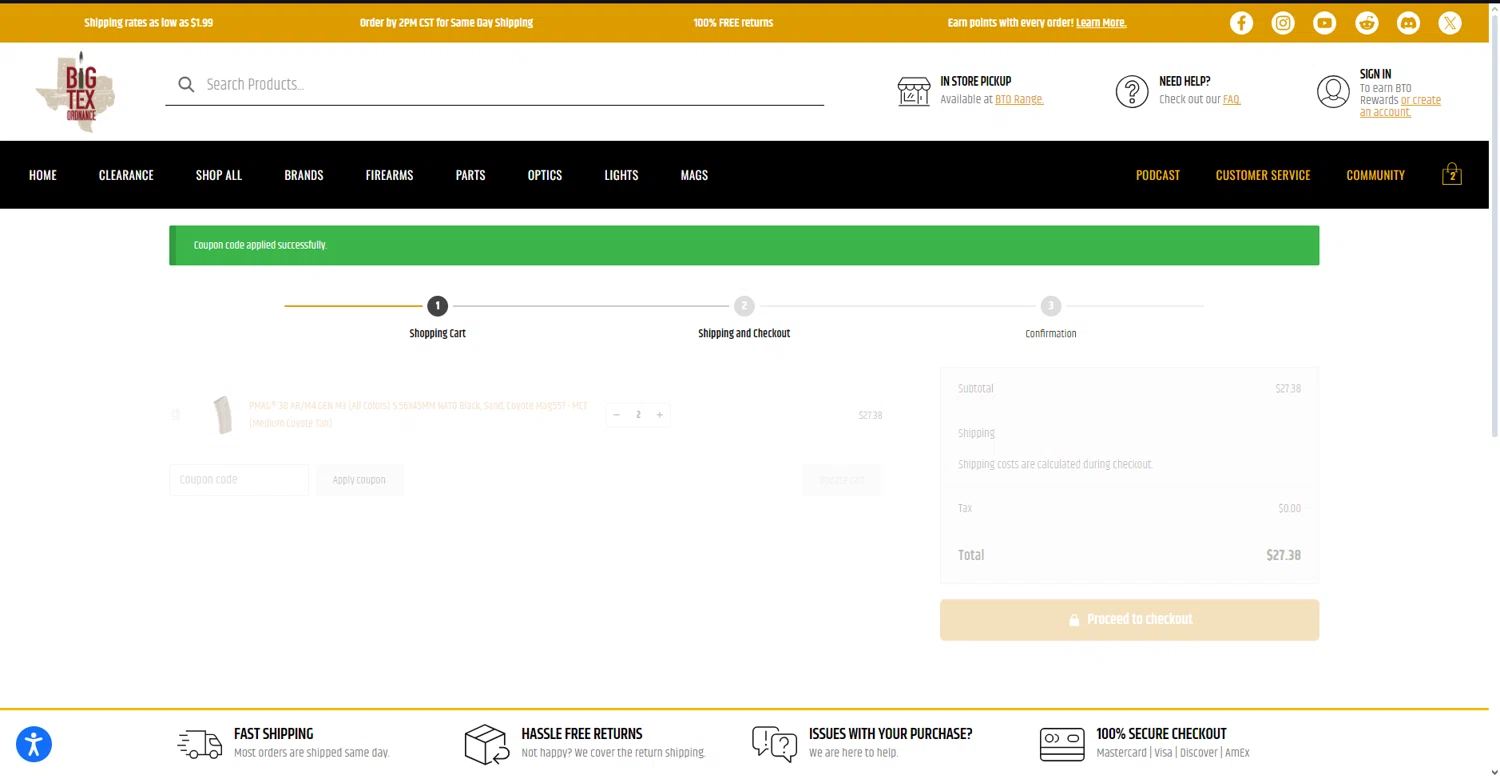Screen dimensions: 1500x776
Task: Open the Firearms menu item
Action: [389, 175]
